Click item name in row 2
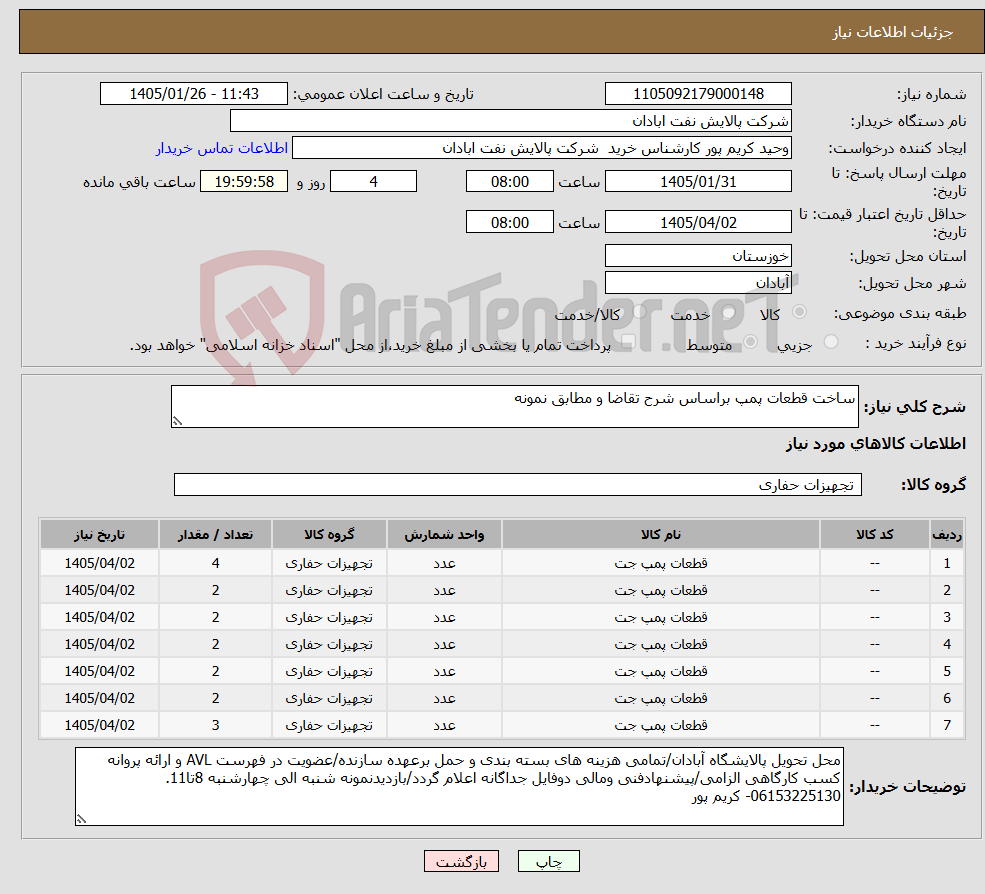 (661, 590)
